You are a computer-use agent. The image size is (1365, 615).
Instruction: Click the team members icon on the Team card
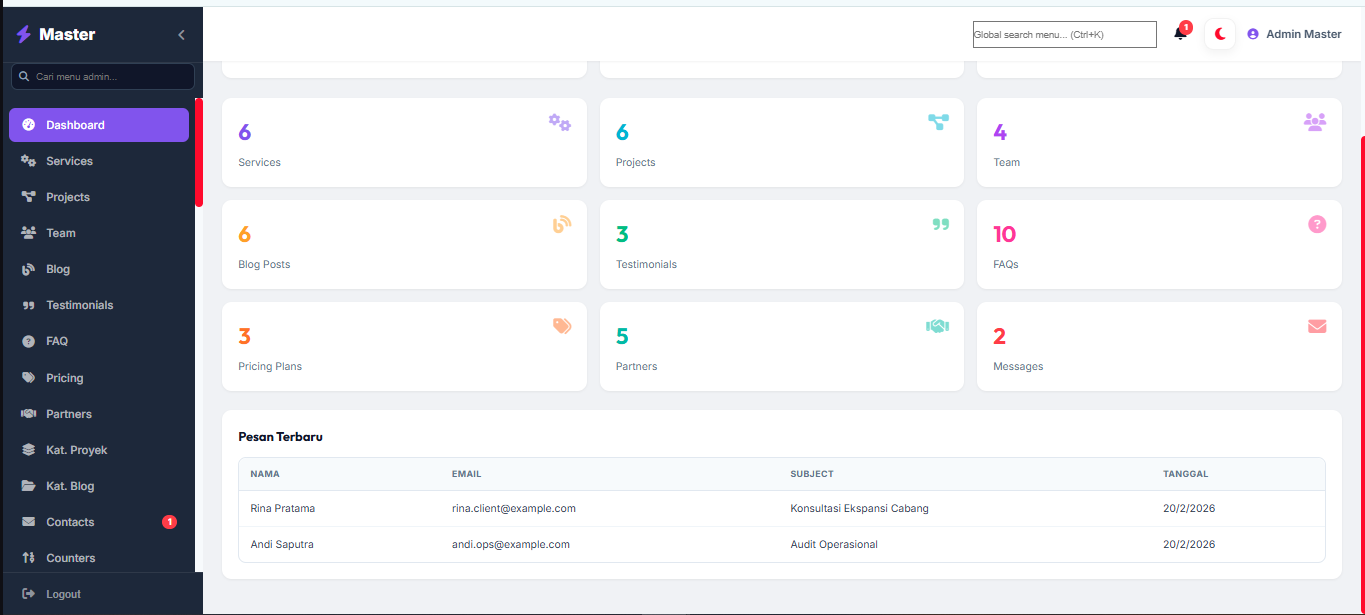pyautogui.click(x=1315, y=121)
